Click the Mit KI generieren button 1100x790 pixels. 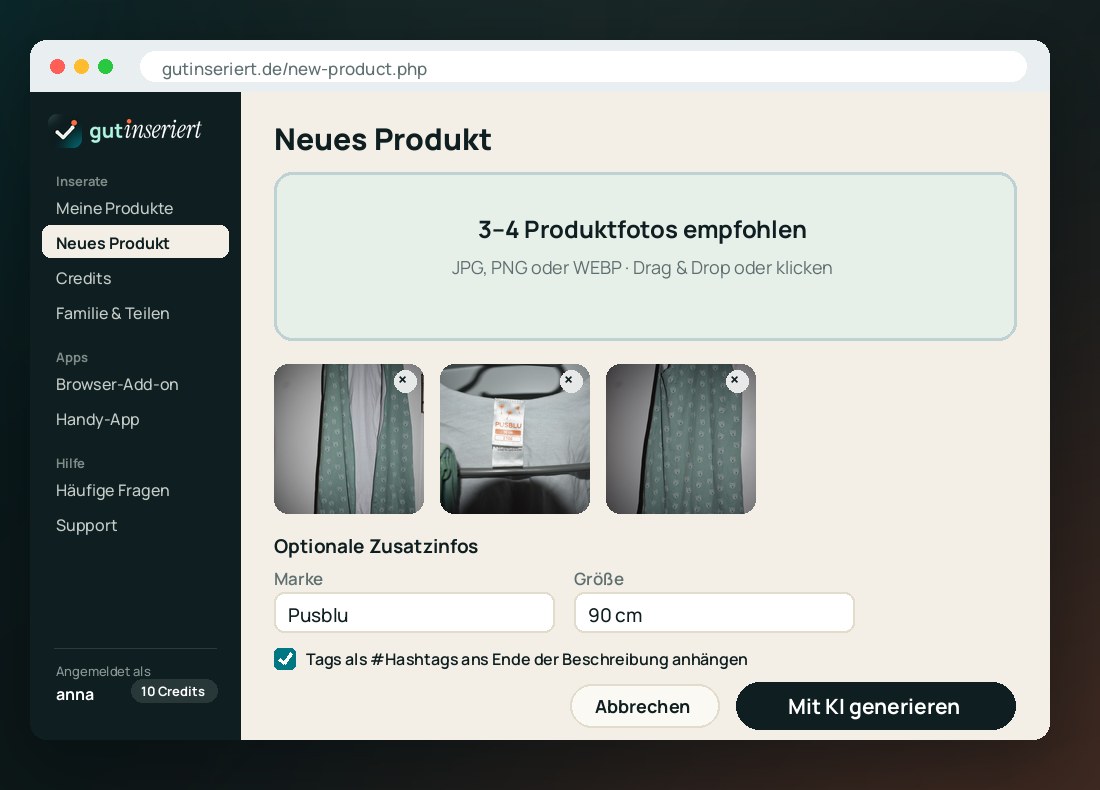click(x=876, y=707)
